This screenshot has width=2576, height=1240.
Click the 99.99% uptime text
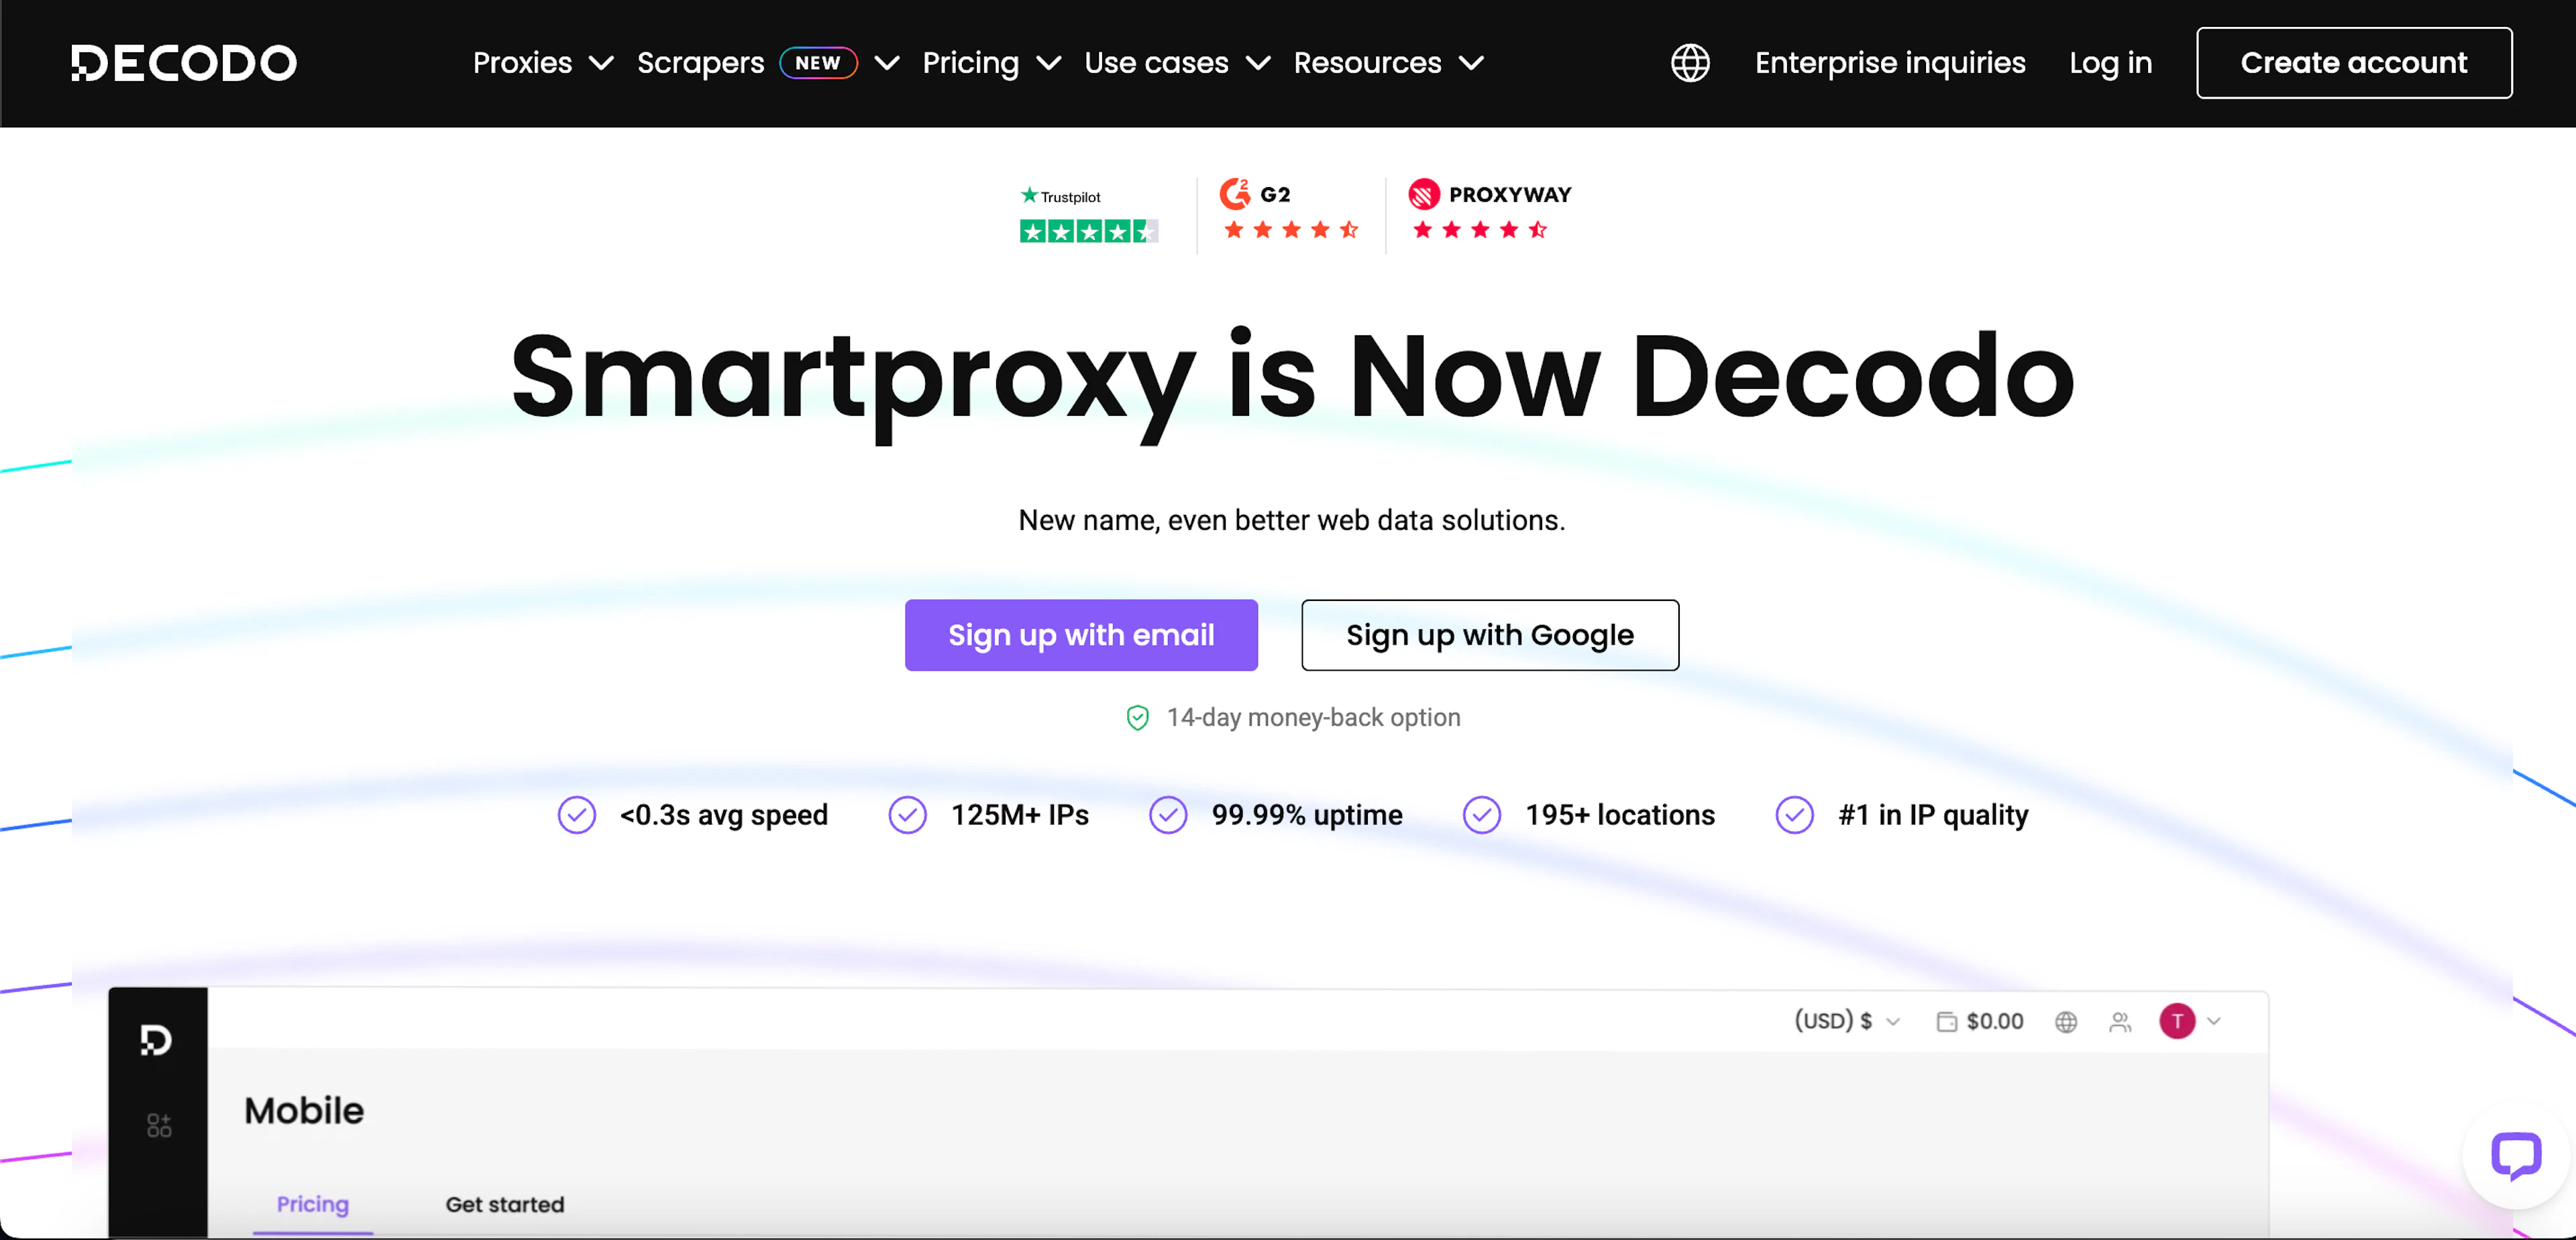(1307, 815)
